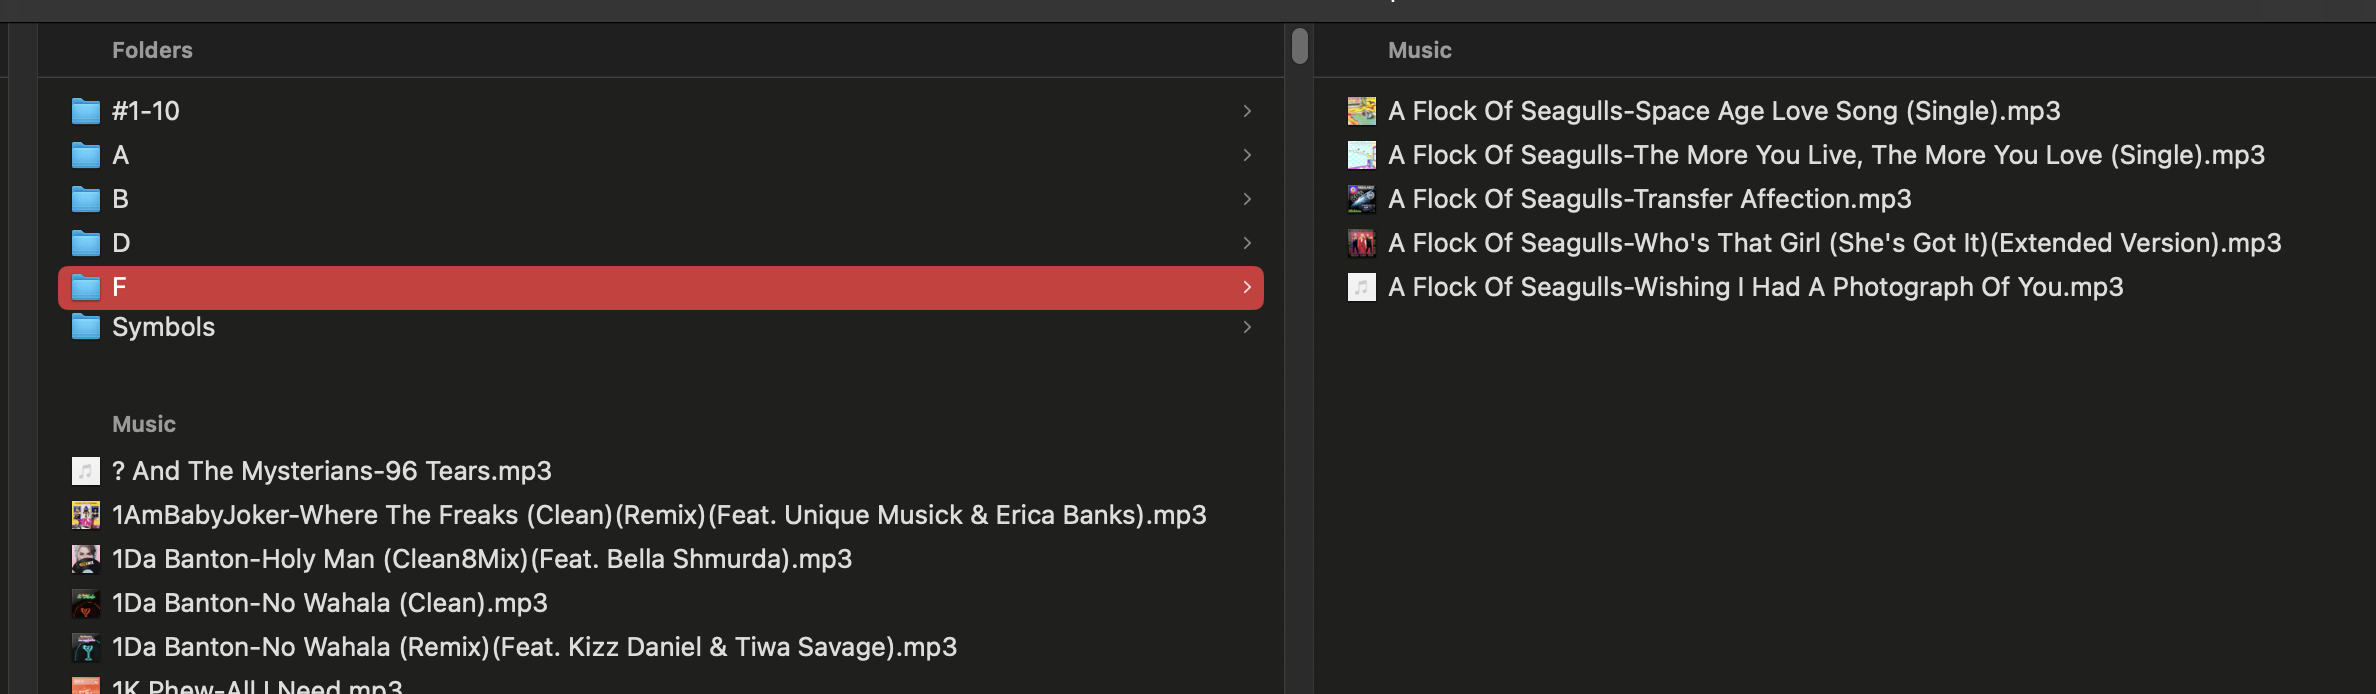Select 1Da Banton-No Wahala (Clean).mp3
The height and width of the screenshot is (694, 2376).
[330, 603]
